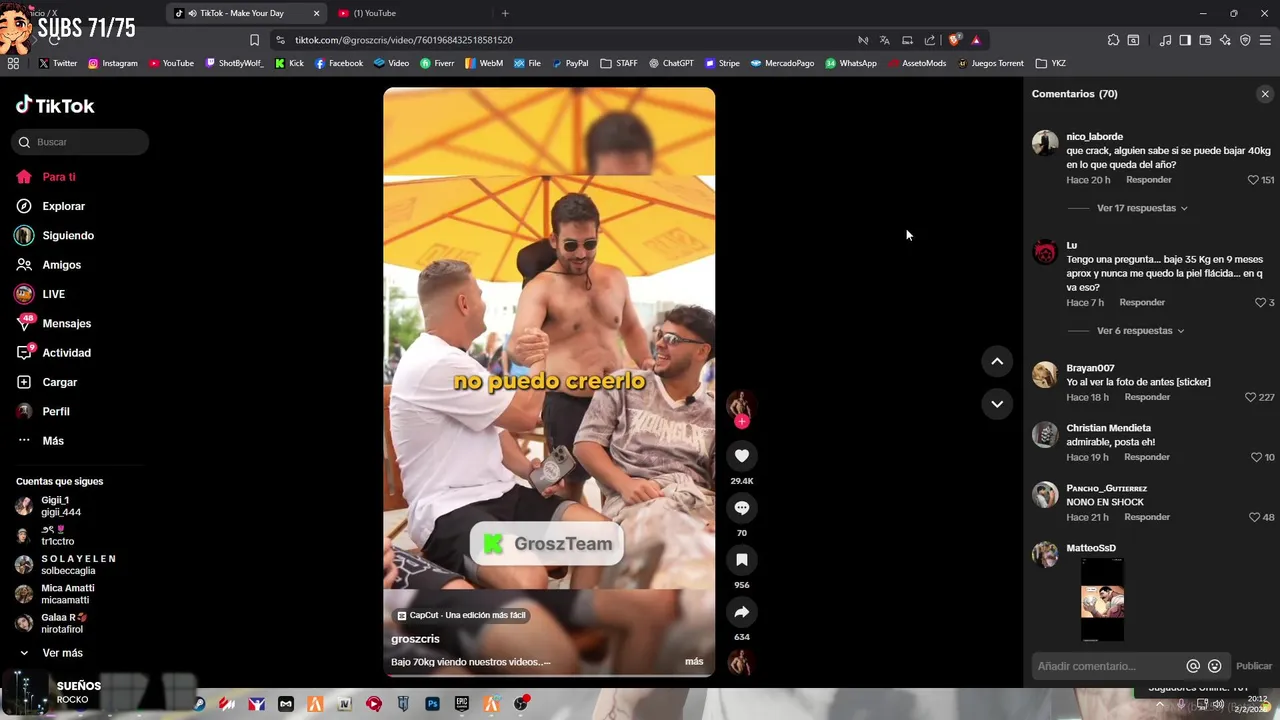Open emoji picker in comment box
The width and height of the screenshot is (1280, 720).
1215,666
